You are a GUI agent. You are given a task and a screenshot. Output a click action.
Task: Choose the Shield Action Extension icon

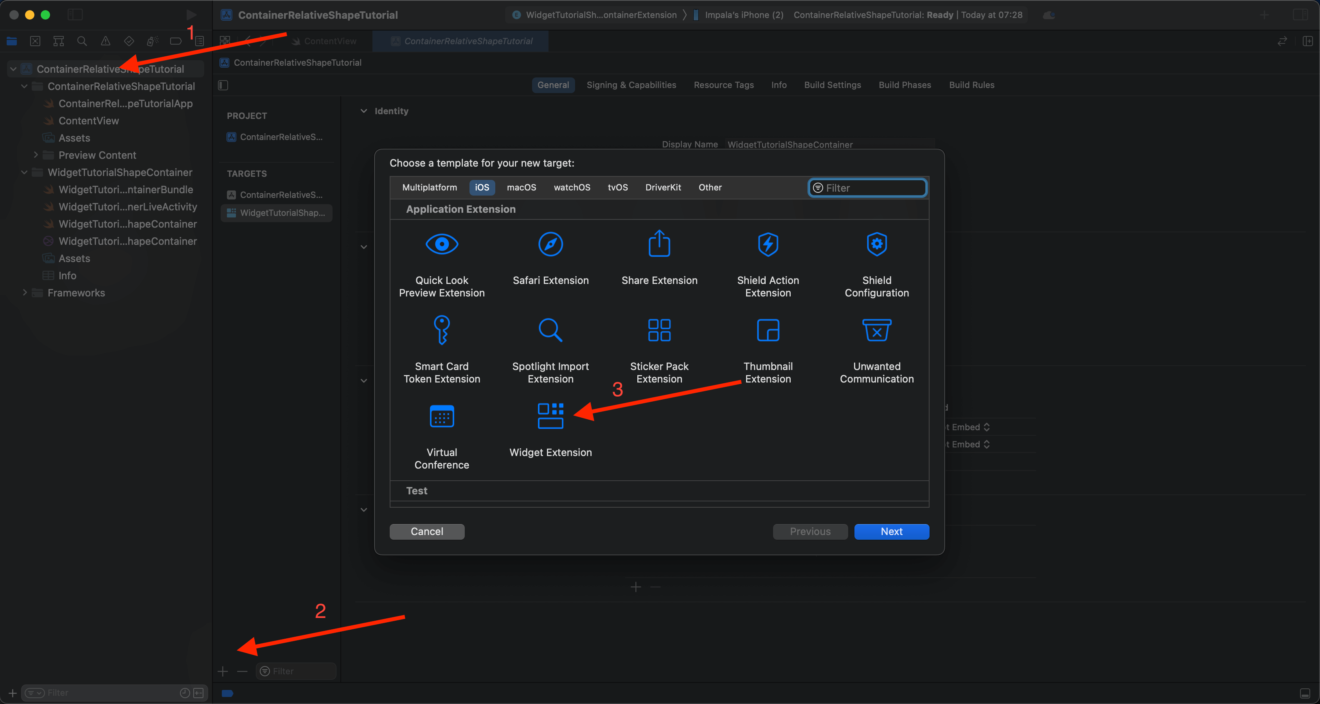pyautogui.click(x=768, y=245)
